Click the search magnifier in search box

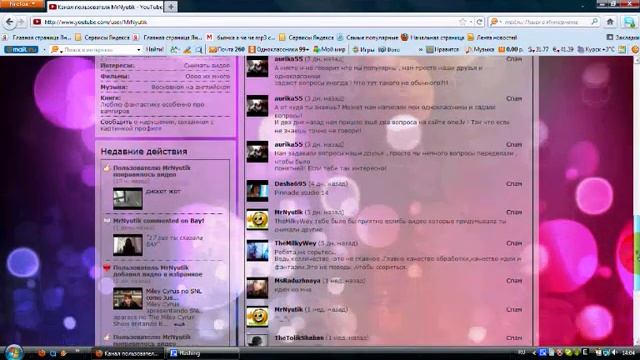coord(595,22)
